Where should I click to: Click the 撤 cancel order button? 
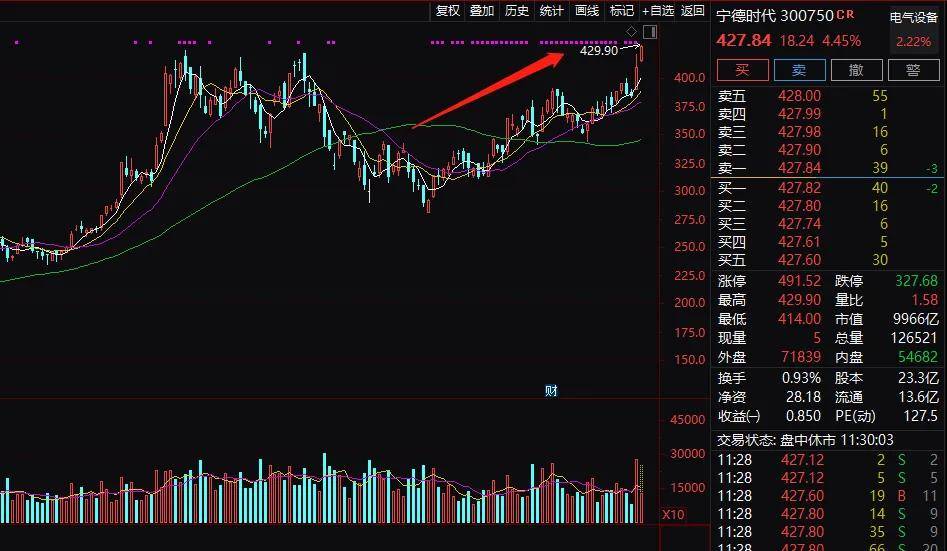[x=856, y=70]
